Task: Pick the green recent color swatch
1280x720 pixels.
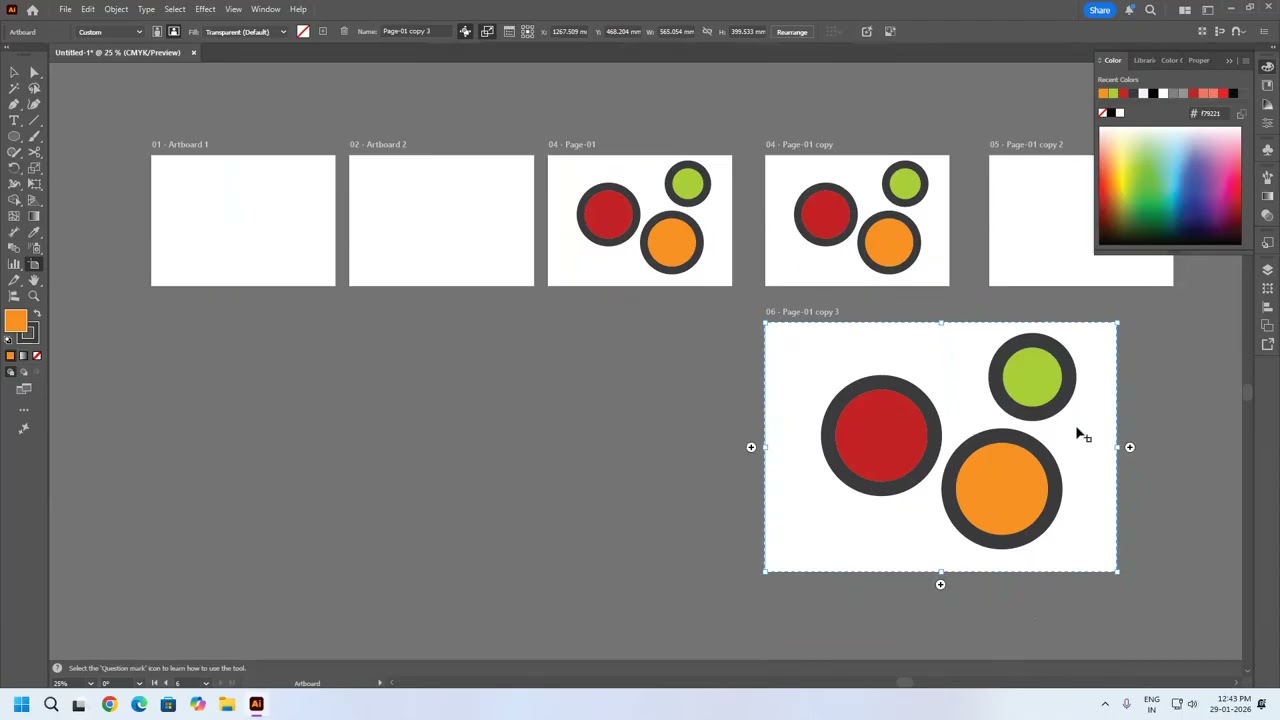Action: coord(1113,94)
